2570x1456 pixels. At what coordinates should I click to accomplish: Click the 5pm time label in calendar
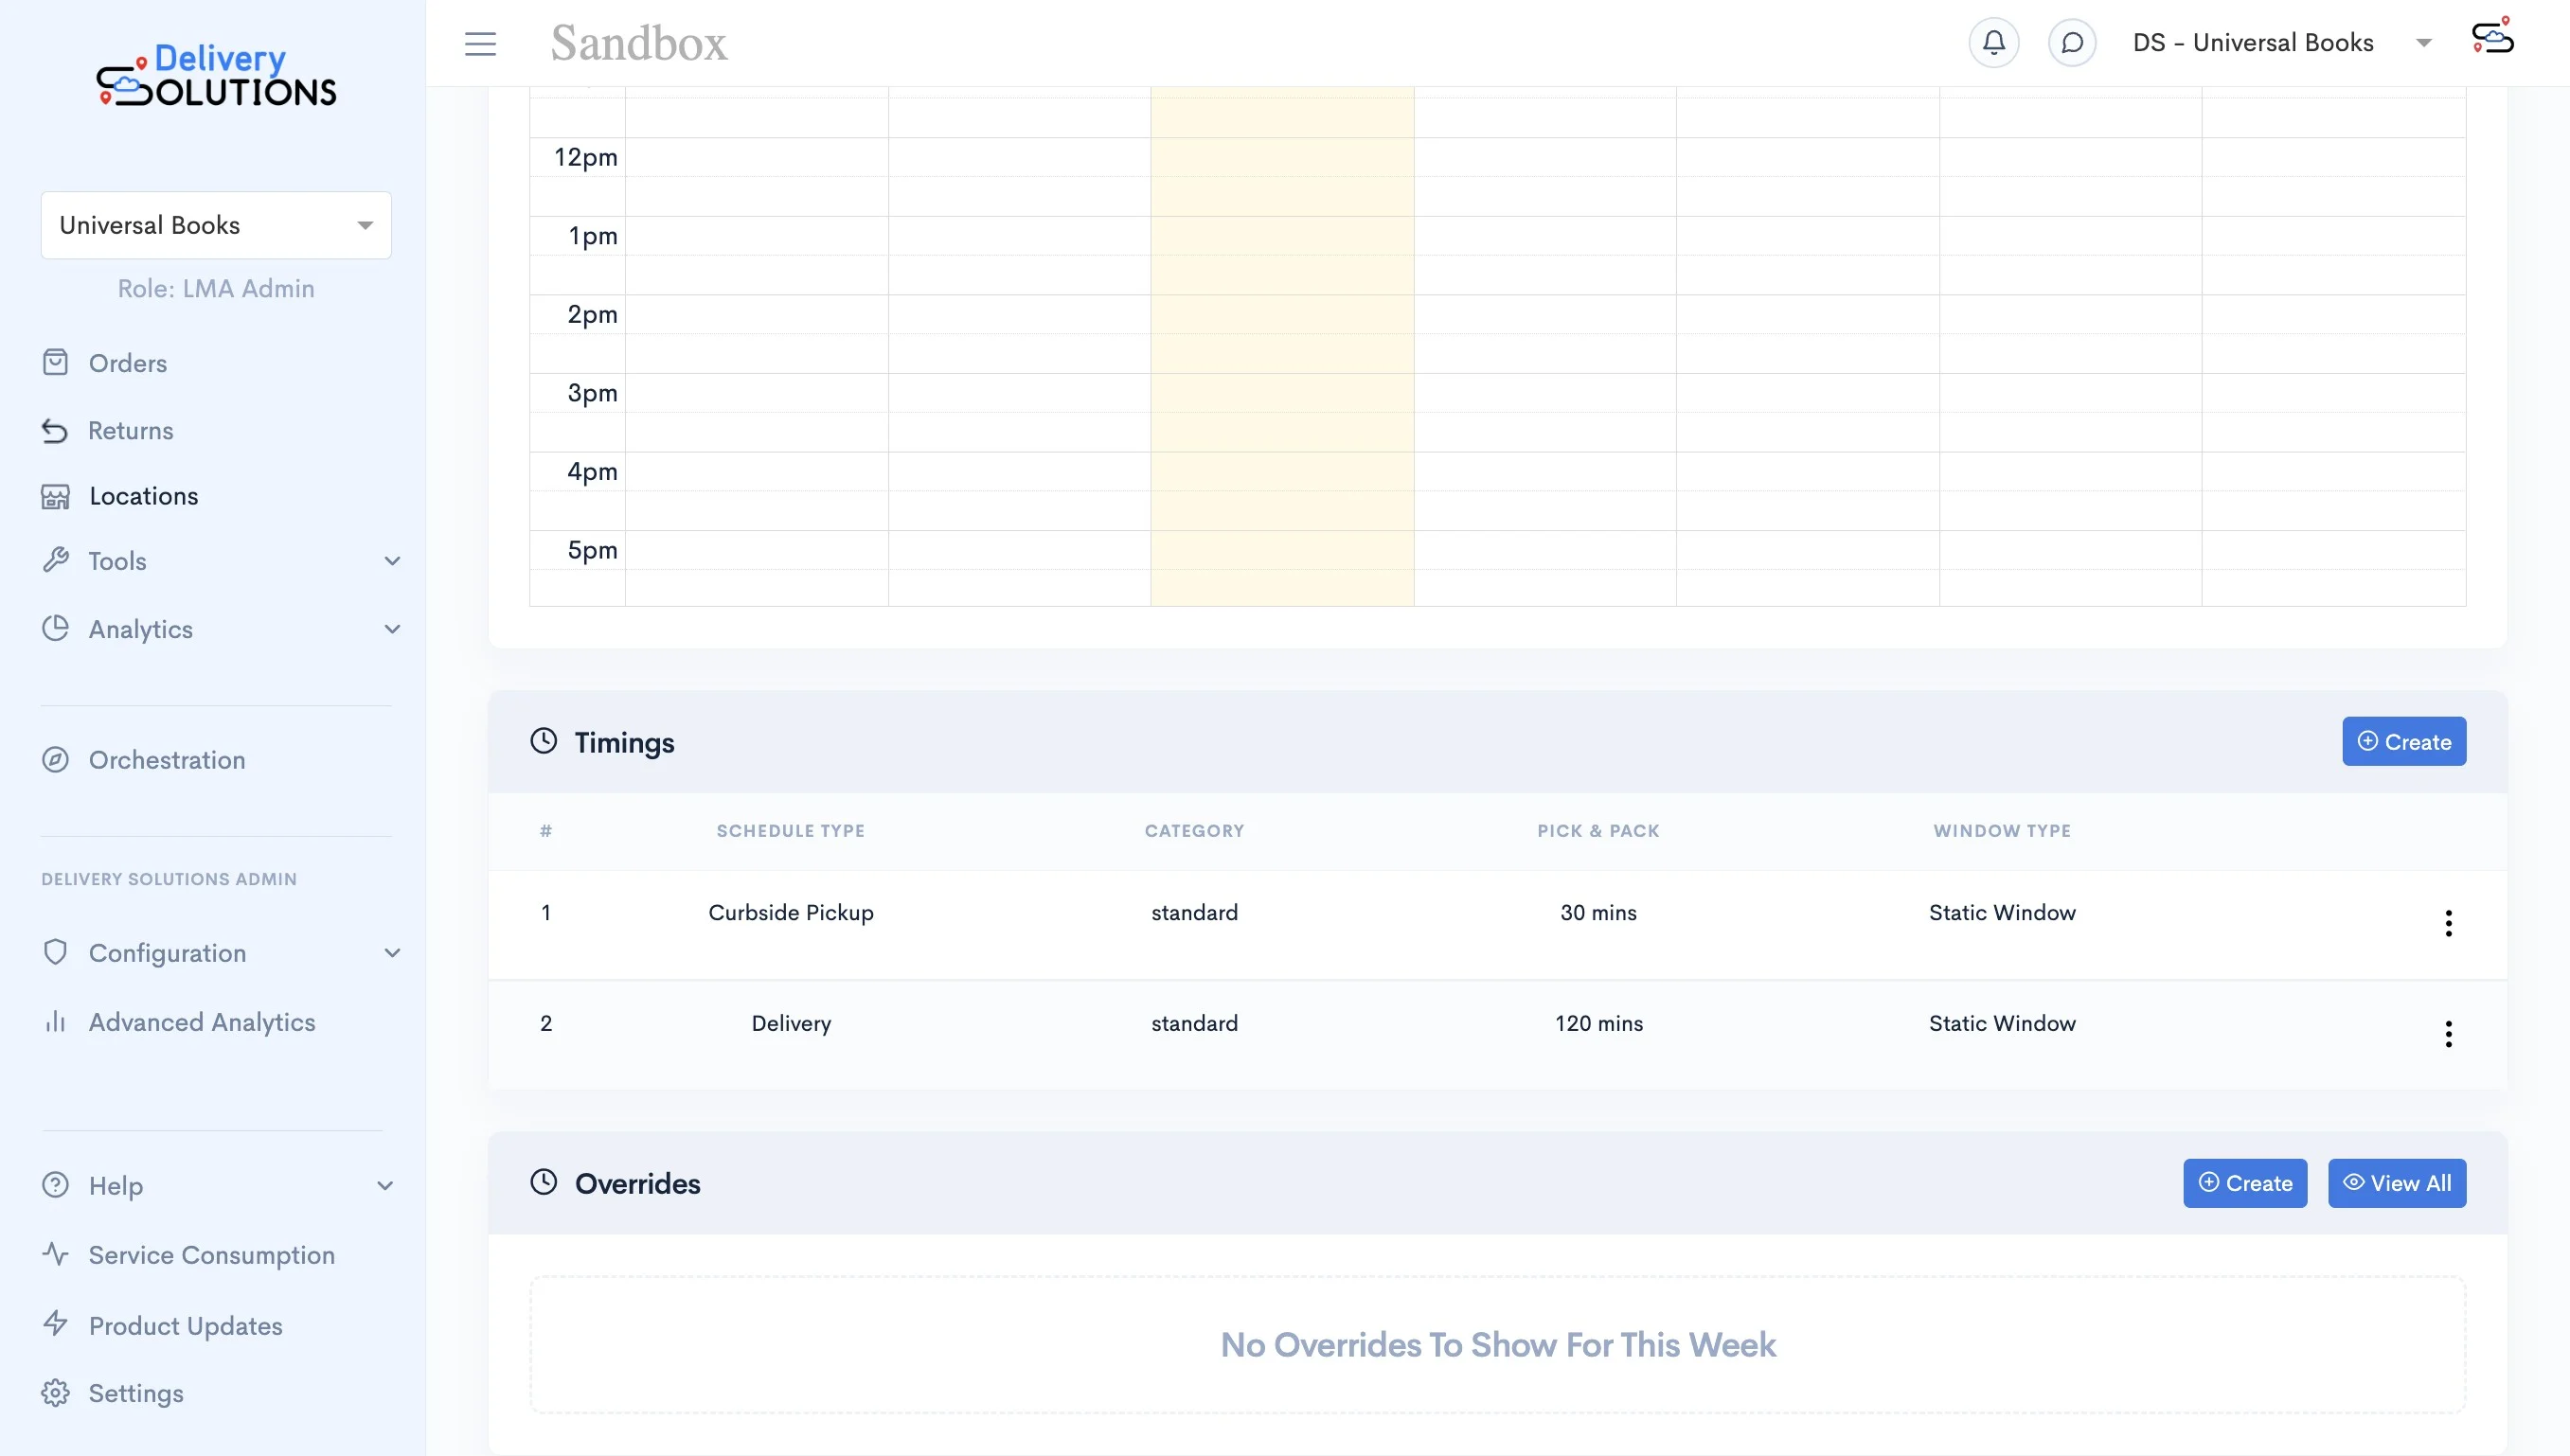pyautogui.click(x=592, y=550)
